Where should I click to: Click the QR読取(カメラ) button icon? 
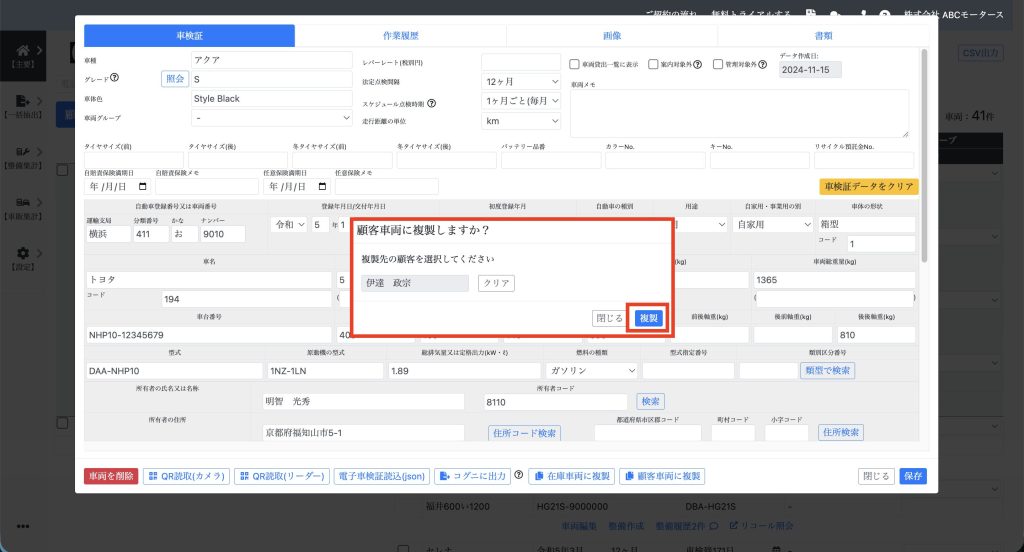tap(153, 477)
